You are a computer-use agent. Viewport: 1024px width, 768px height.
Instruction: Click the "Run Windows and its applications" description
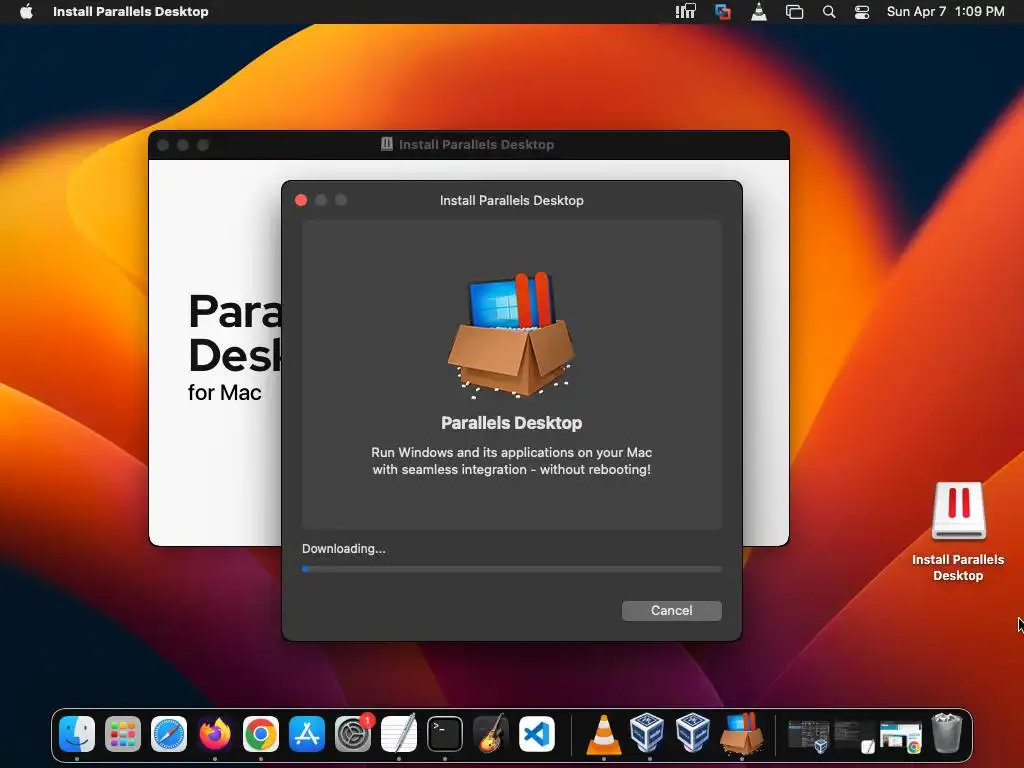[x=511, y=460]
